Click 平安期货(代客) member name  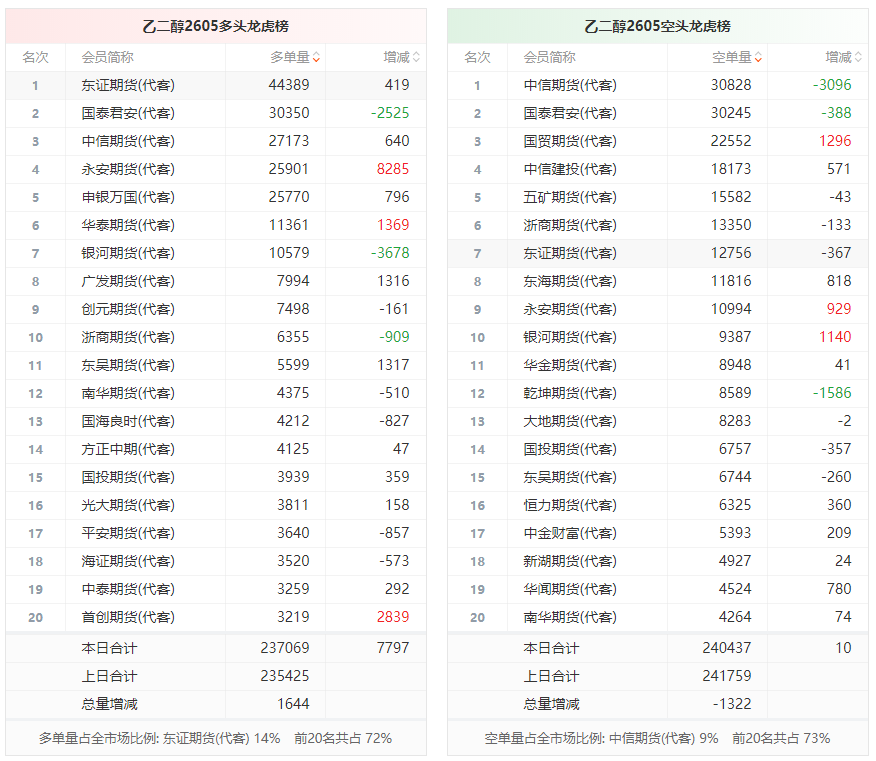click(x=128, y=533)
